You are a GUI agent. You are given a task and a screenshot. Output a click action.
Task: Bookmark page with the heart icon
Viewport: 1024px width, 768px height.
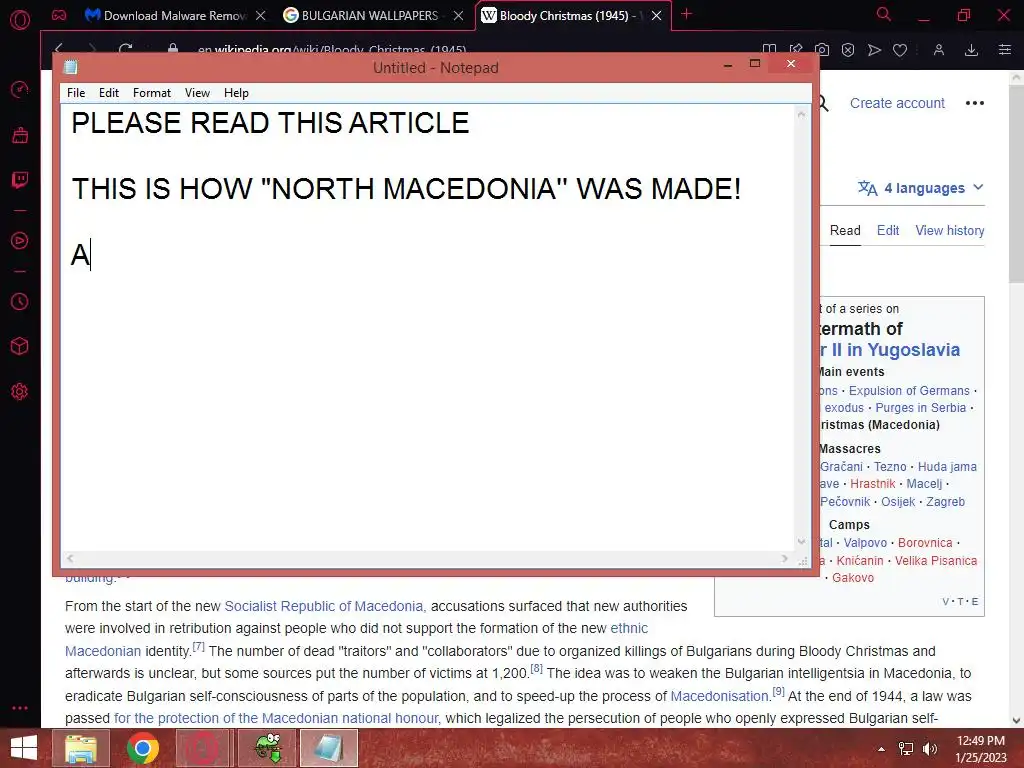[x=900, y=50]
